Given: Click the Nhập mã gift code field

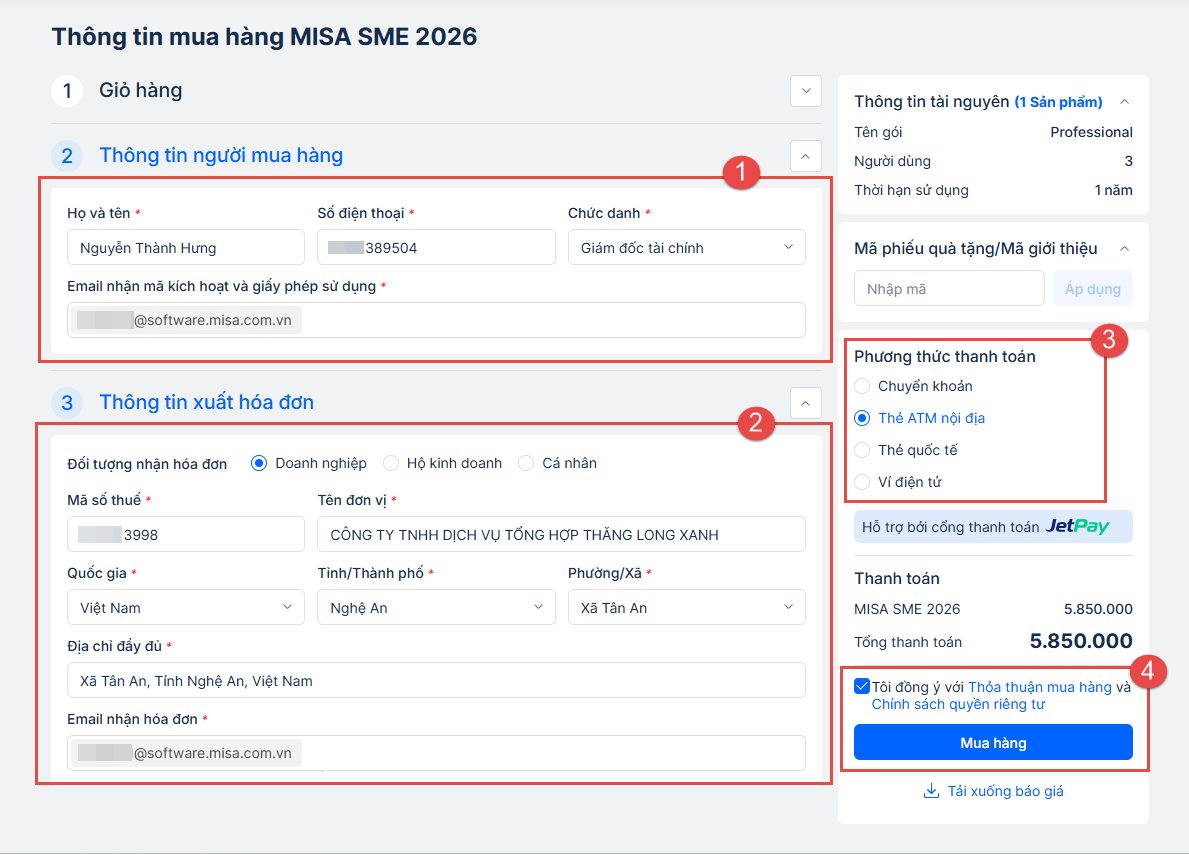Looking at the screenshot, I should pyautogui.click(x=949, y=289).
